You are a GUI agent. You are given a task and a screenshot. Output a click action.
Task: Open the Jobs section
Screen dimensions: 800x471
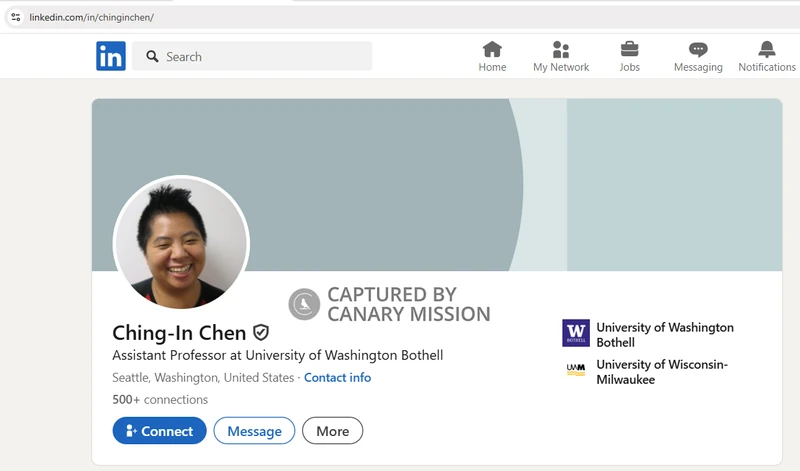point(629,57)
